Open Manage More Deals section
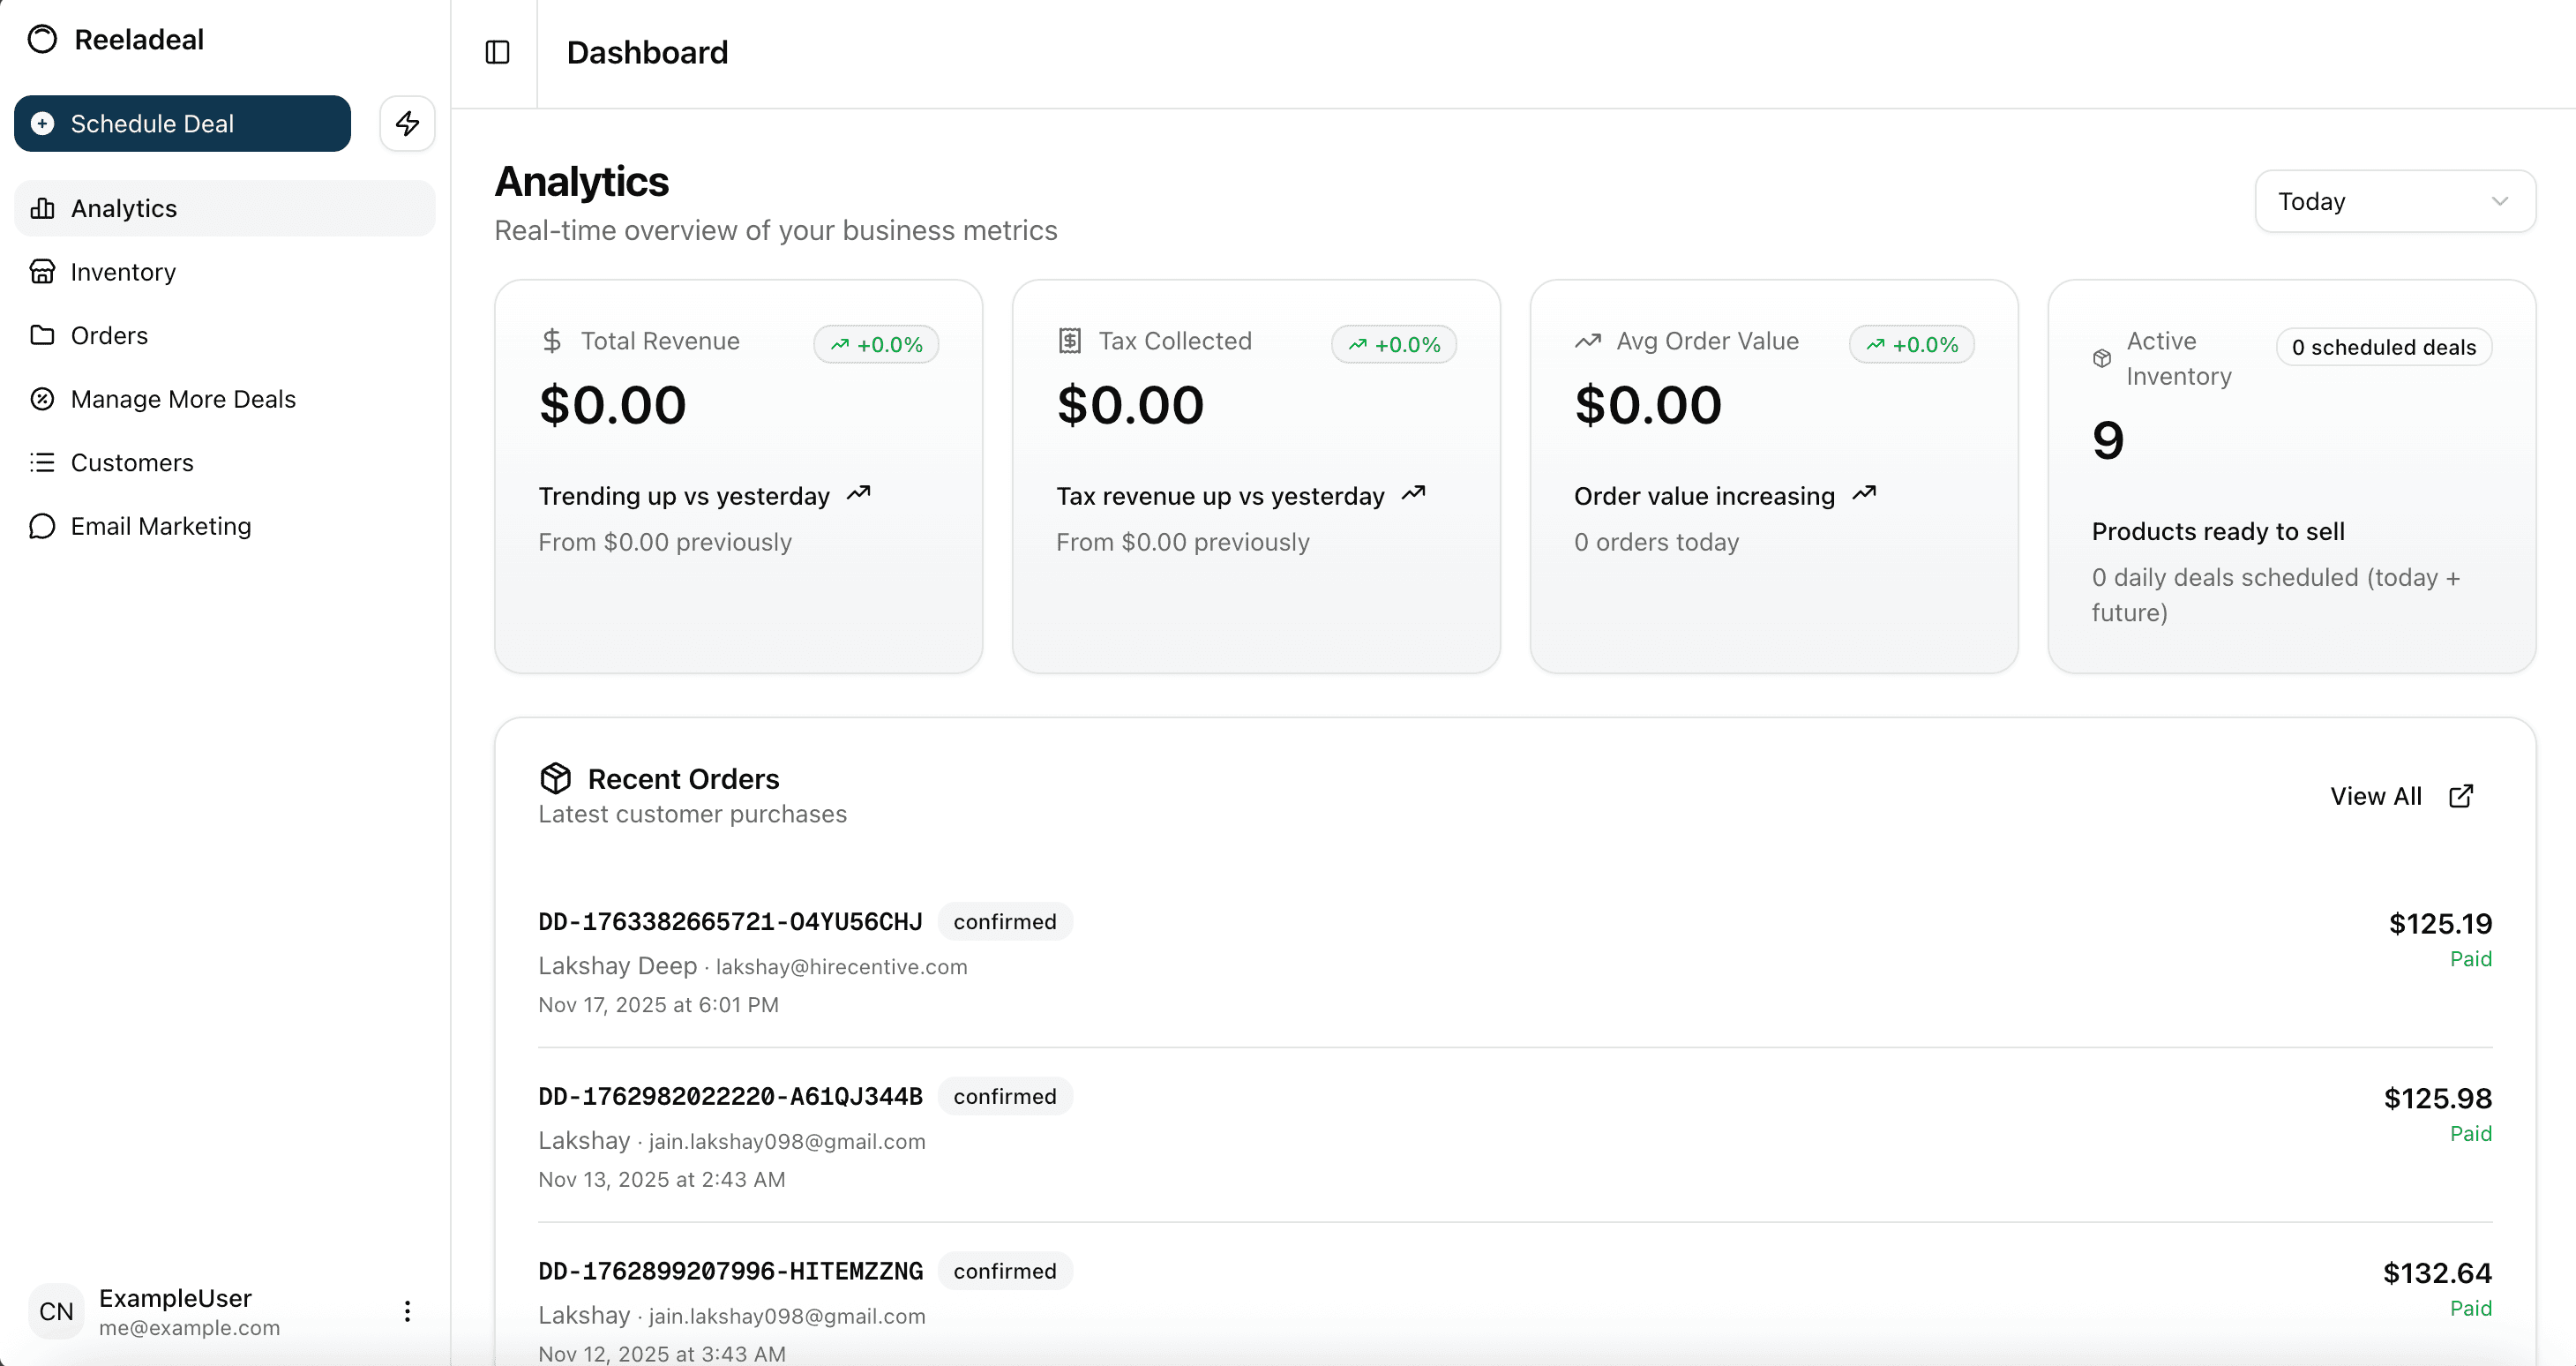Image resolution: width=2576 pixels, height=1366 pixels. tap(183, 399)
